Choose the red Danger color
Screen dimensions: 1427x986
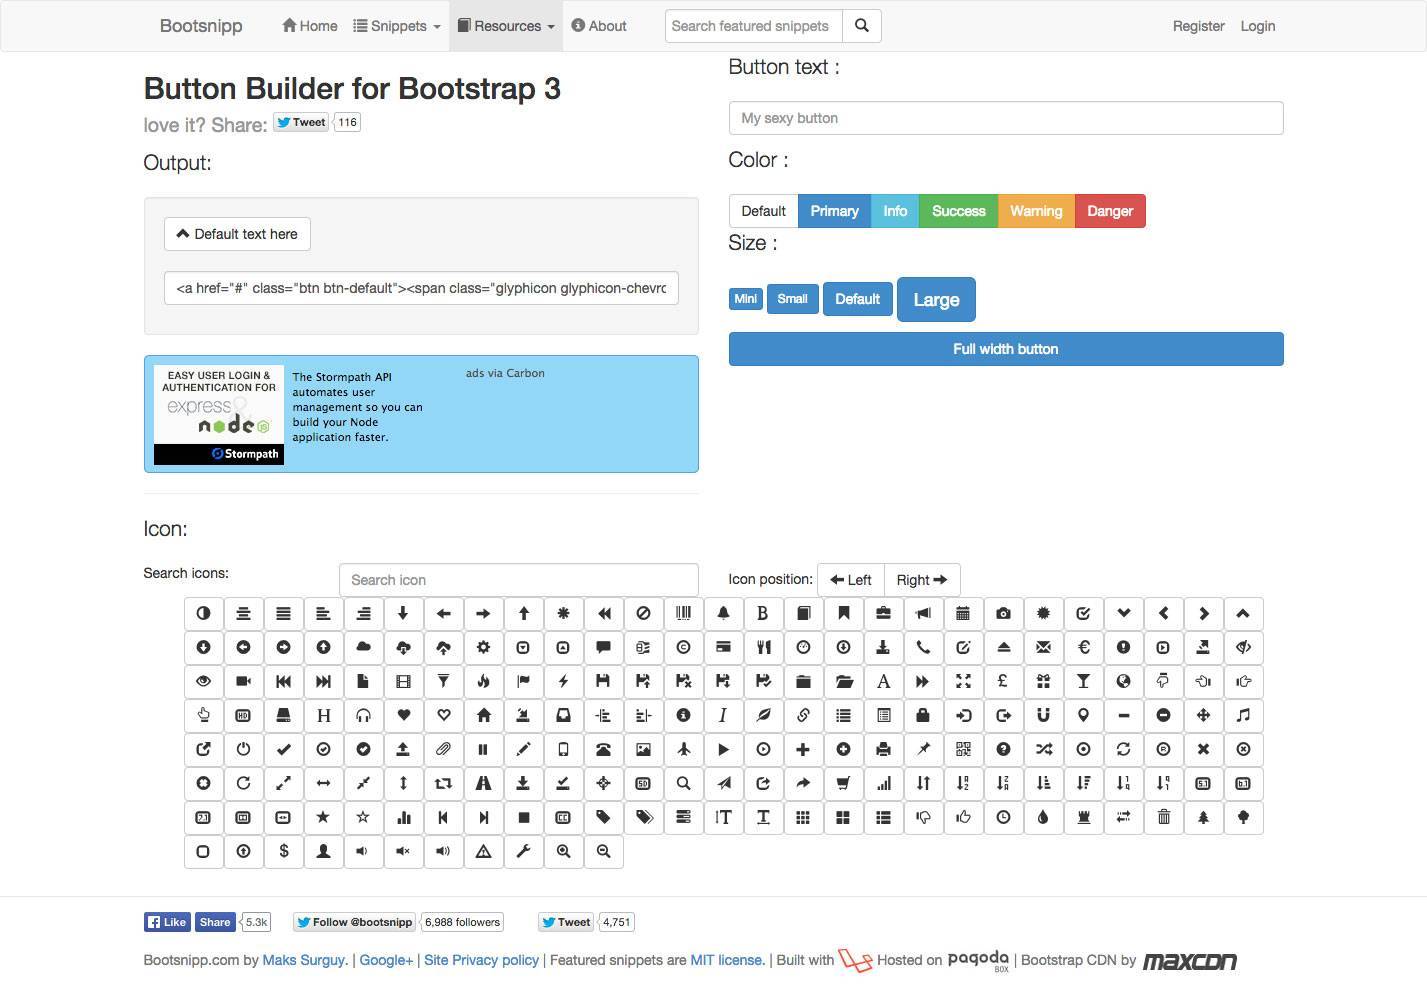pyautogui.click(x=1110, y=211)
